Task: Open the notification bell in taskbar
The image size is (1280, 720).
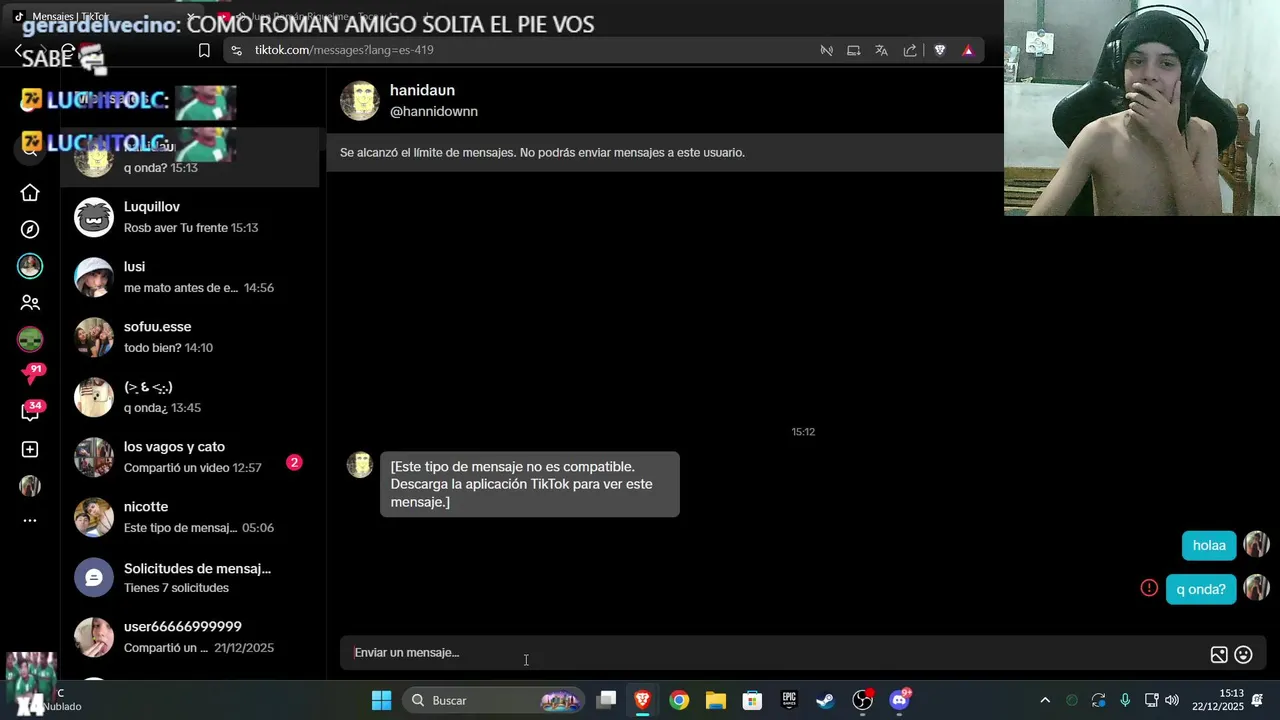Action: pos(1257,700)
